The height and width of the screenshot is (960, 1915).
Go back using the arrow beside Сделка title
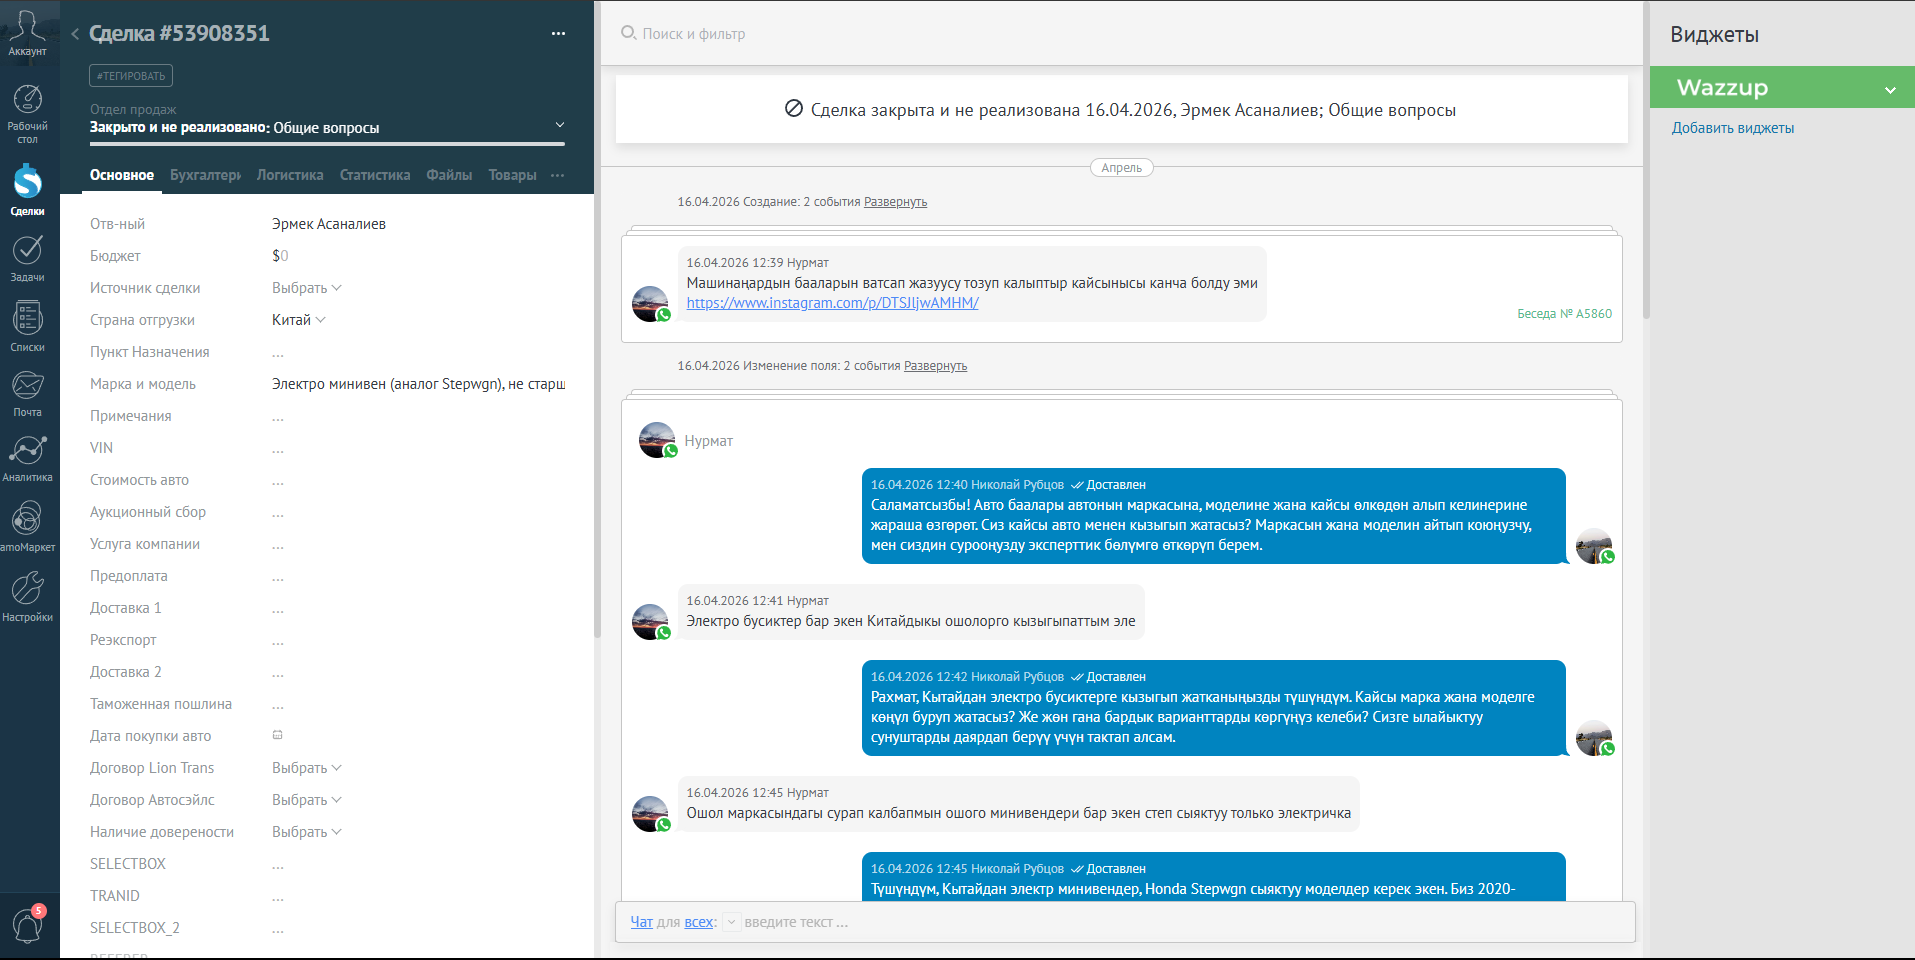(75, 34)
